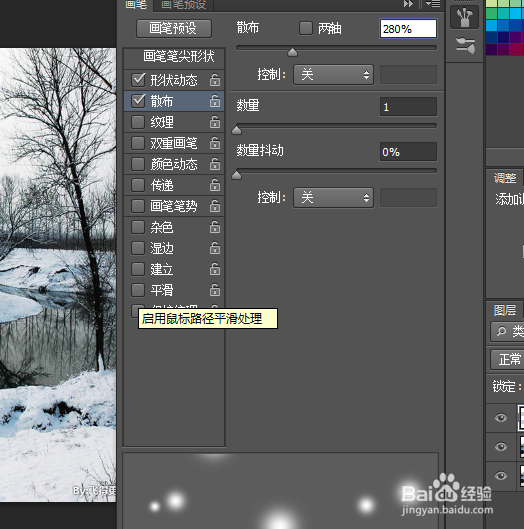
Task: Enable the 杂色 checkbox
Action: 138,227
